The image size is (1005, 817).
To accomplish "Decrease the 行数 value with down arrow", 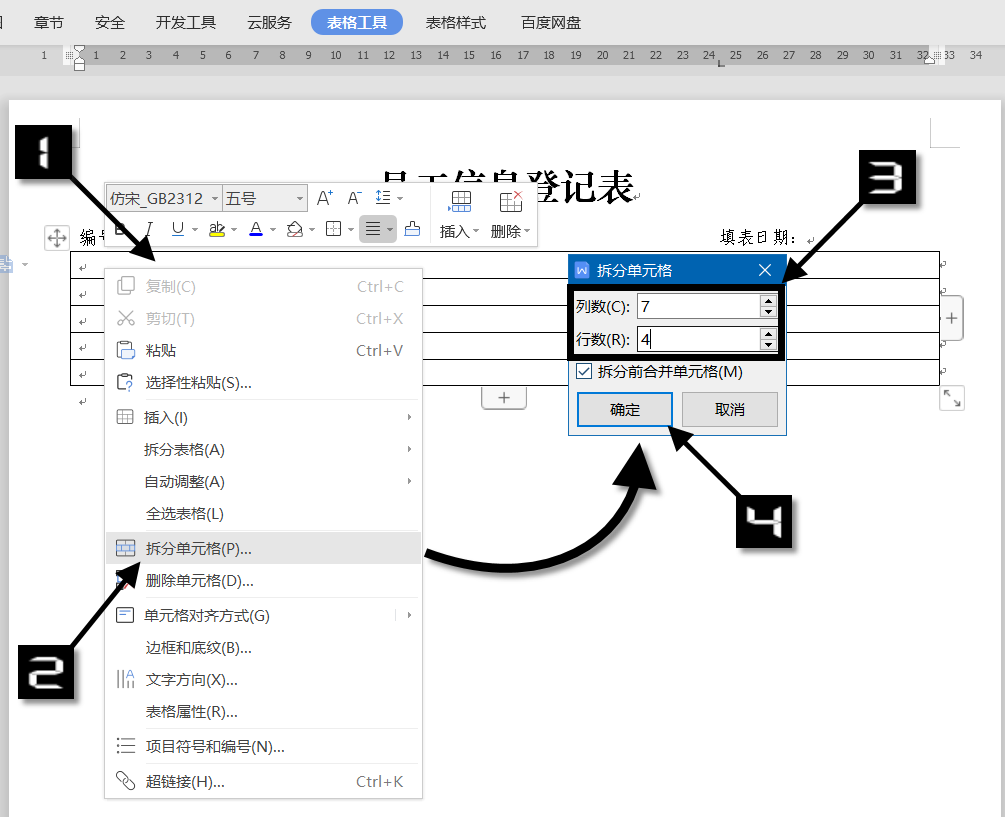I will [x=768, y=345].
